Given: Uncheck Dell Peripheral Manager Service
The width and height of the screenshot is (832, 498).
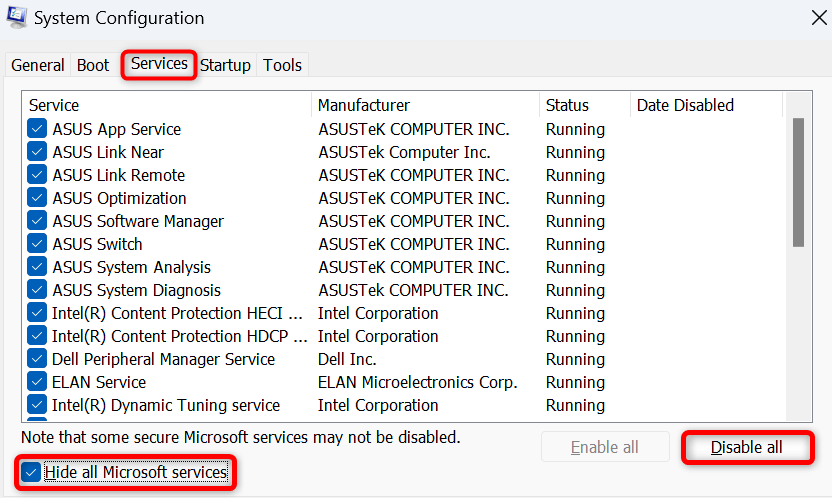Looking at the screenshot, I should [37, 359].
